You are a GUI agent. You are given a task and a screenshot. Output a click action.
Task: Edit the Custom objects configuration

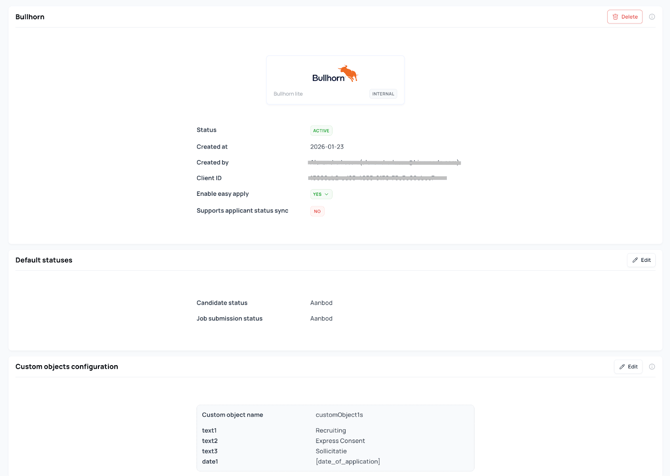628,367
